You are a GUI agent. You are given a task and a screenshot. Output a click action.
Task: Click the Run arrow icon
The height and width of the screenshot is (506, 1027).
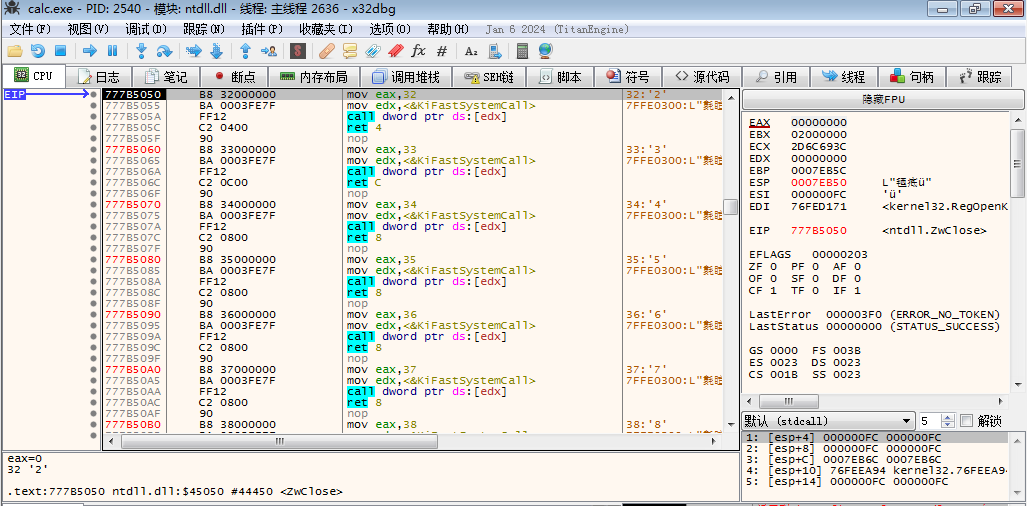[x=90, y=50]
